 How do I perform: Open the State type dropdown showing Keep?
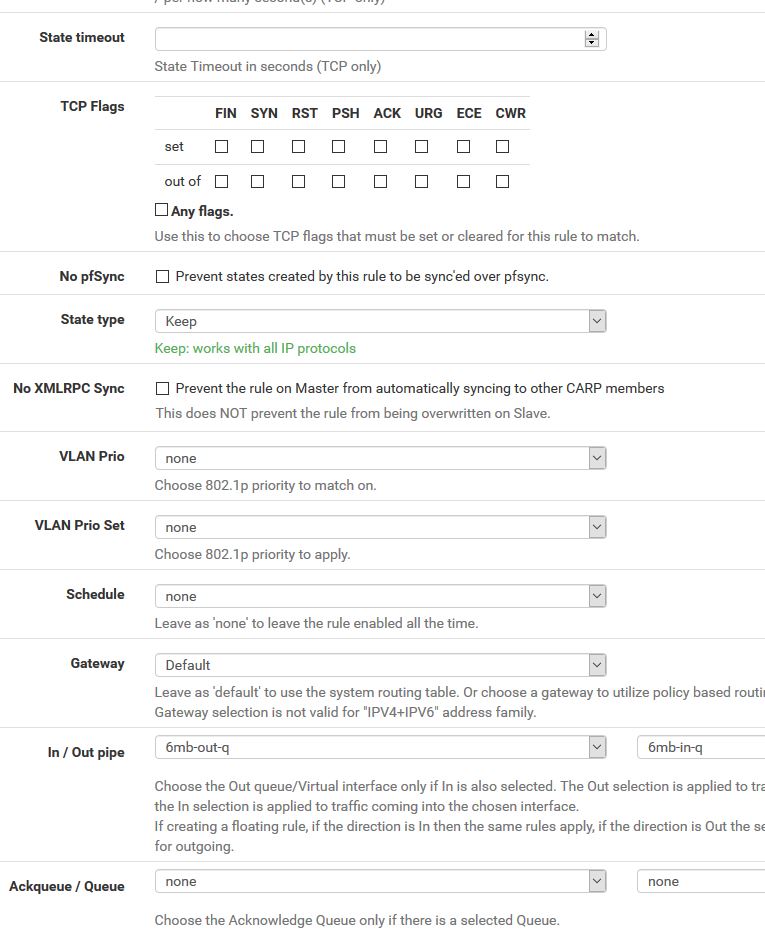pos(380,321)
